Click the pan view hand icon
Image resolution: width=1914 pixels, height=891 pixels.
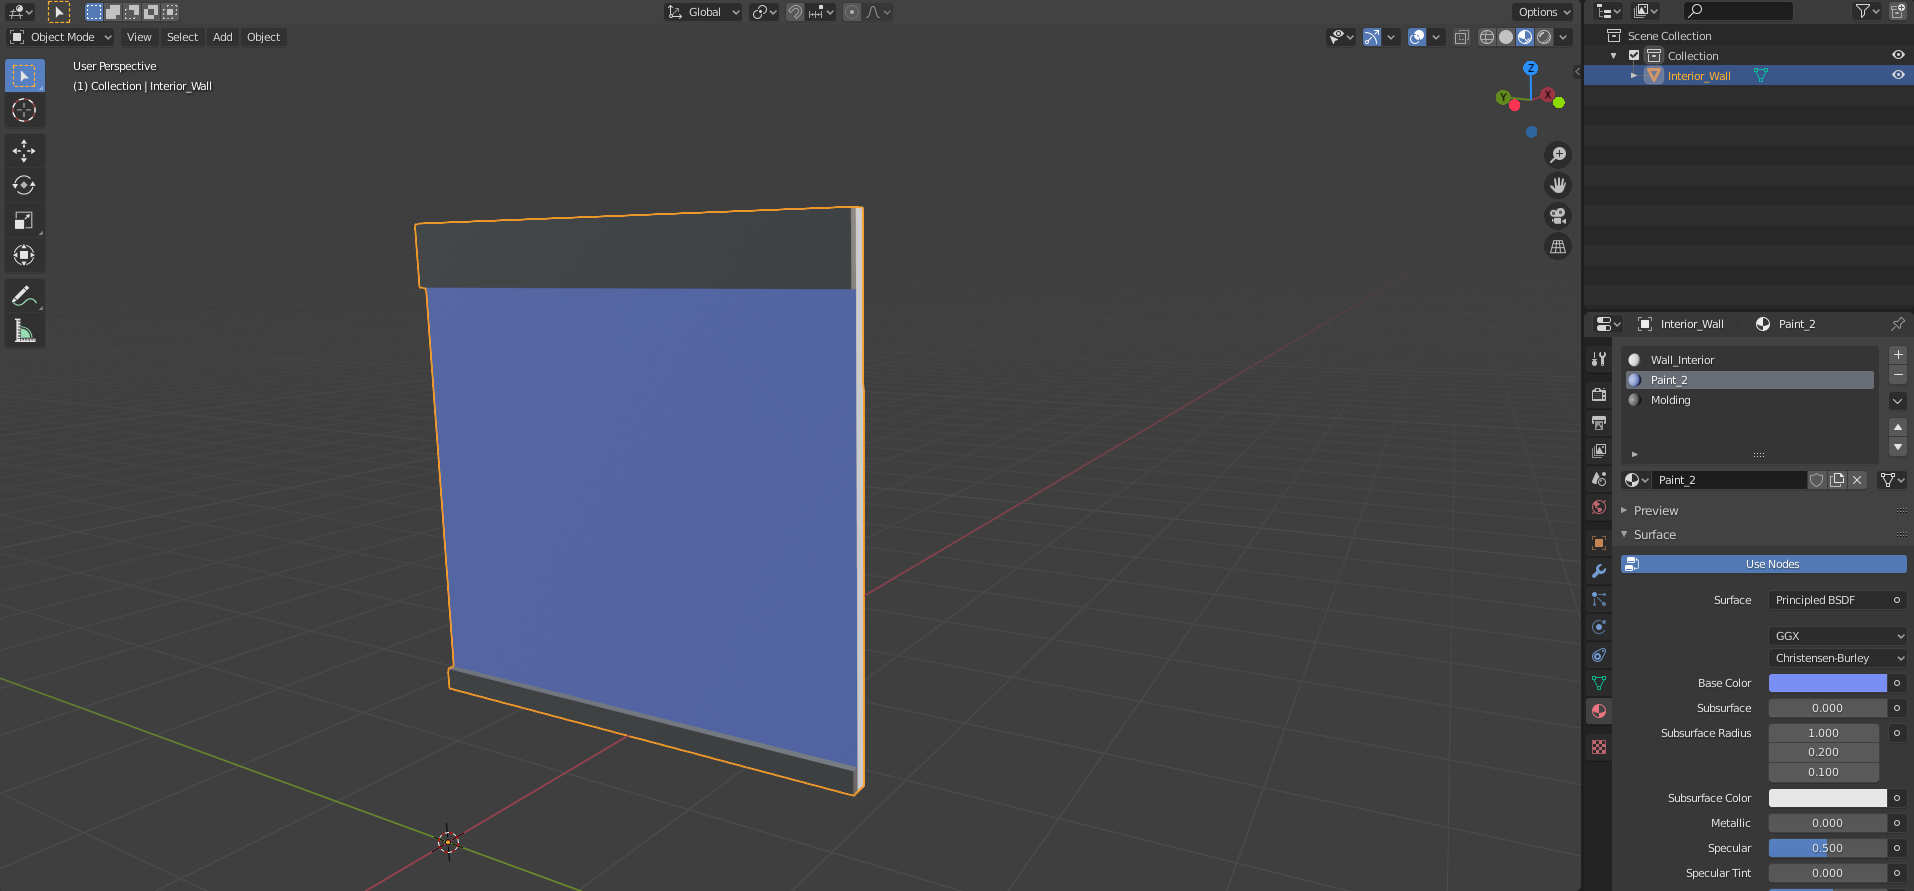coord(1558,186)
